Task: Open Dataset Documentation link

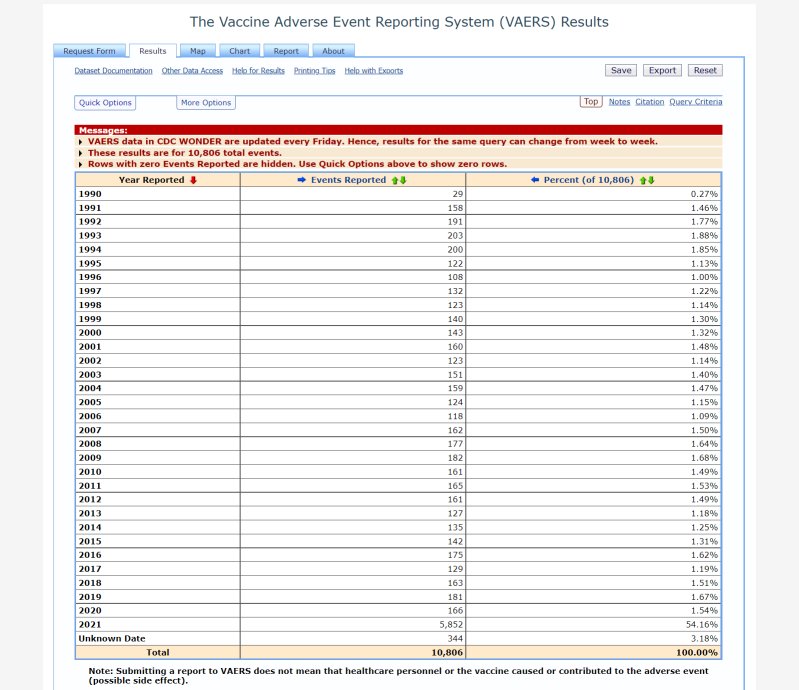Action: pyautogui.click(x=113, y=71)
